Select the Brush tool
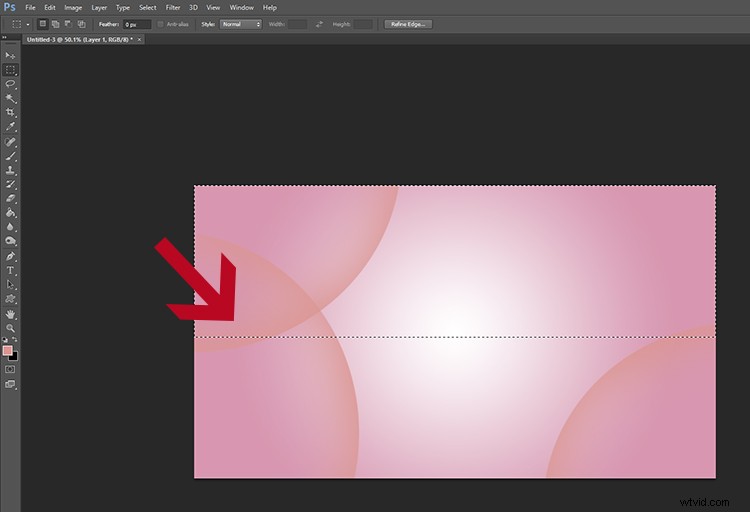The image size is (750, 512). [x=10, y=156]
